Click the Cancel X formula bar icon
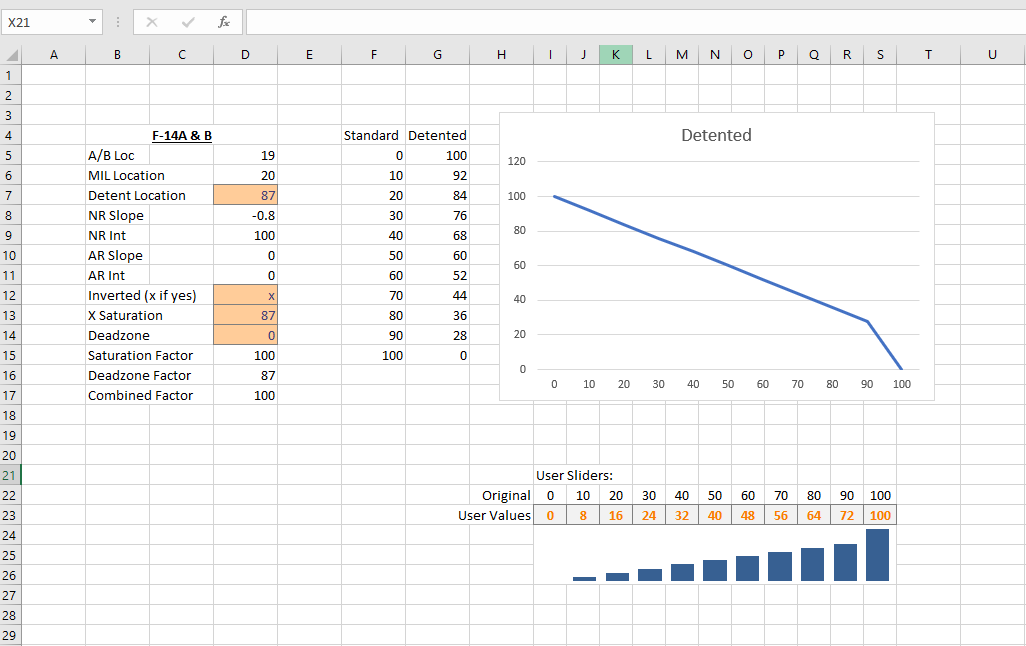The image size is (1026, 646). [152, 22]
